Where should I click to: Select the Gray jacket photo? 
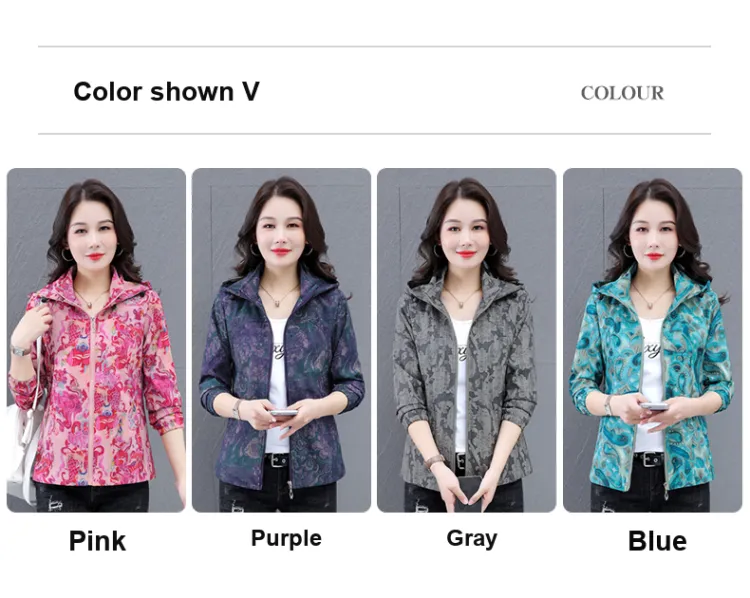click(466, 340)
